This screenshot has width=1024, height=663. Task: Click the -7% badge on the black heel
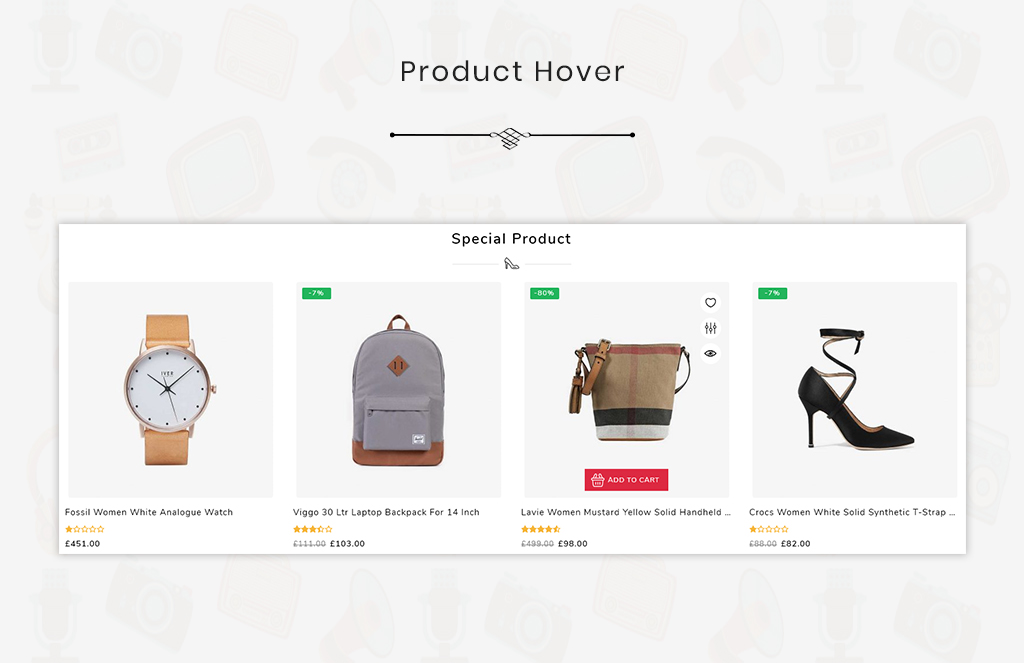click(773, 293)
